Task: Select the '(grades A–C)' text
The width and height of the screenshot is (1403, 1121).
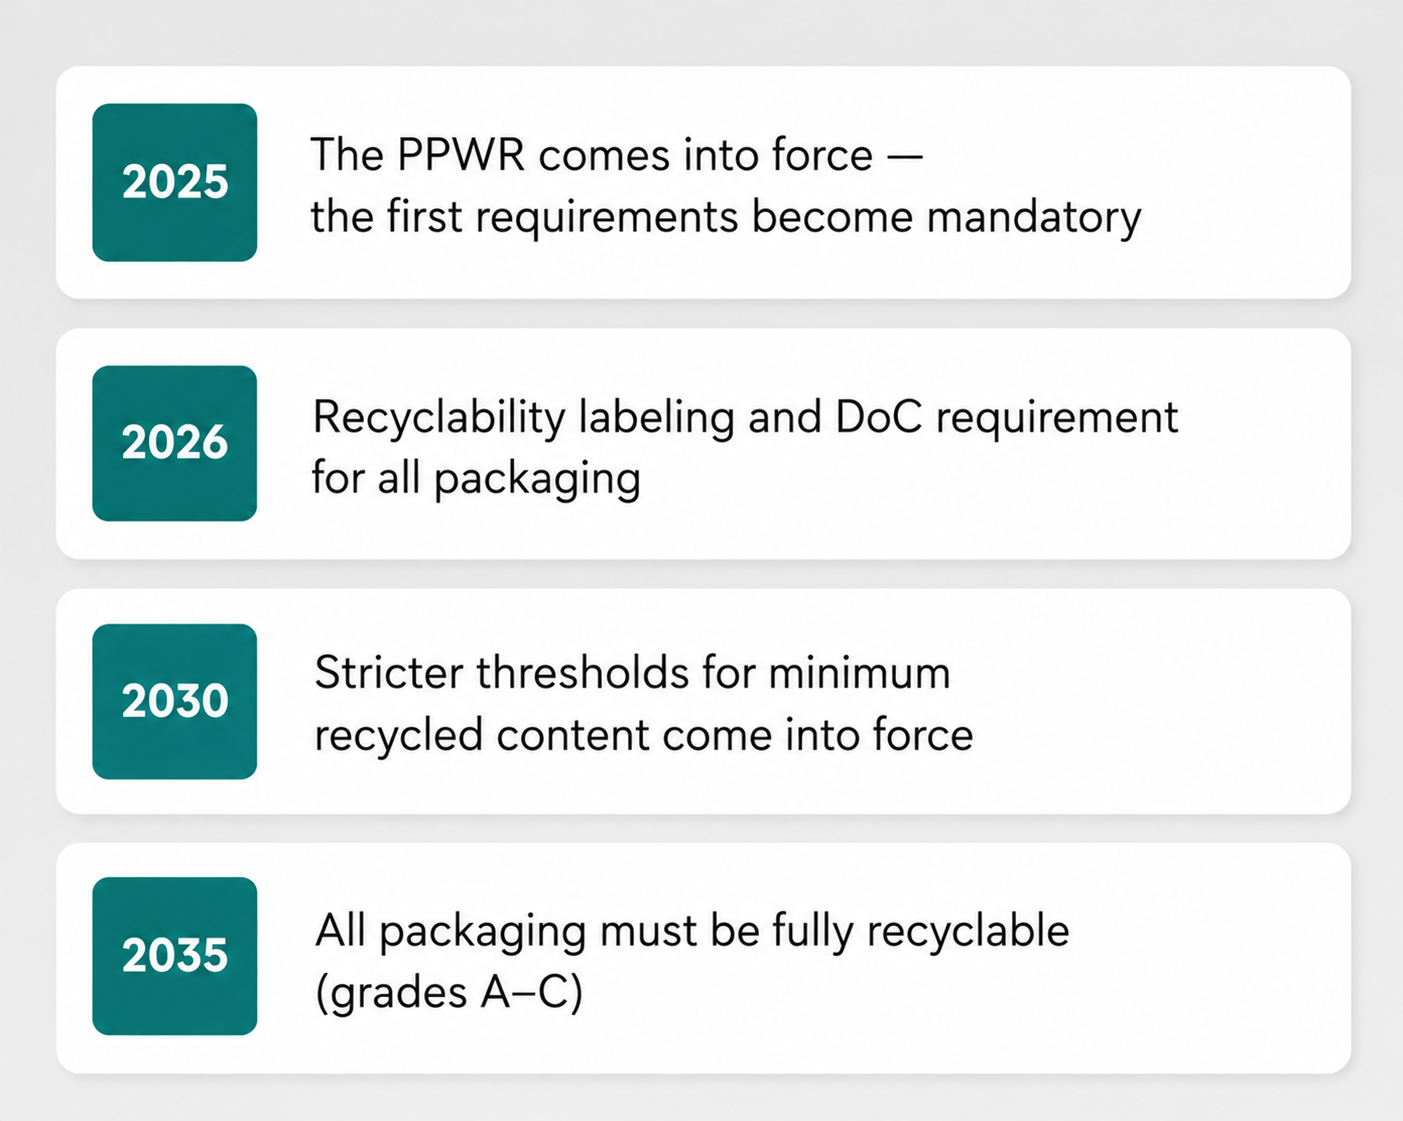Action: (x=449, y=993)
